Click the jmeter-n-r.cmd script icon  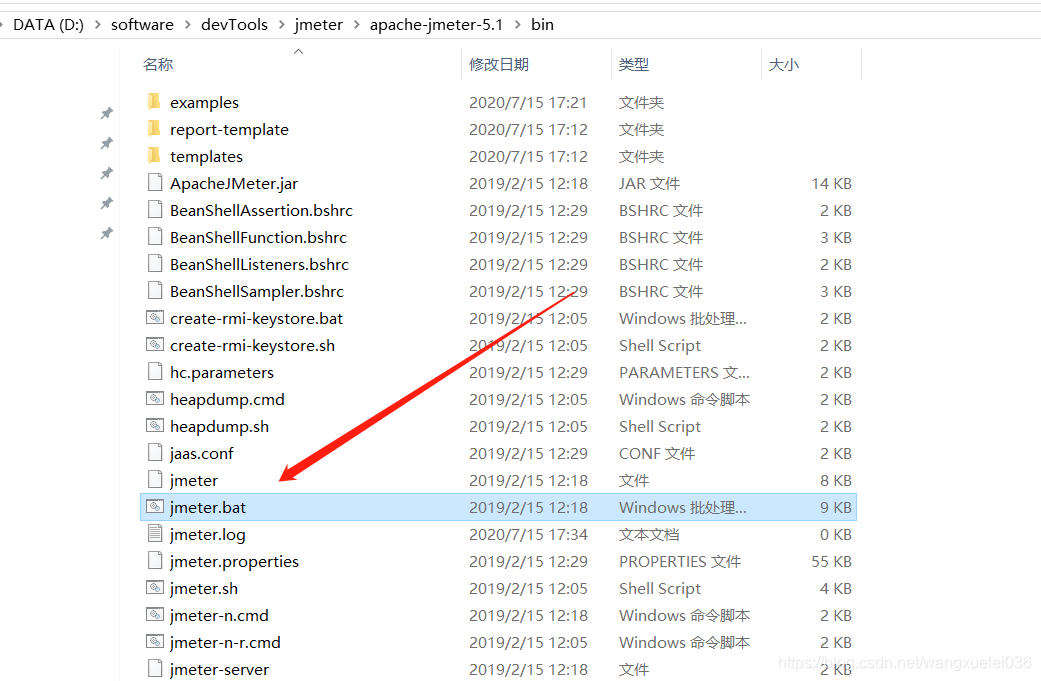coord(155,642)
